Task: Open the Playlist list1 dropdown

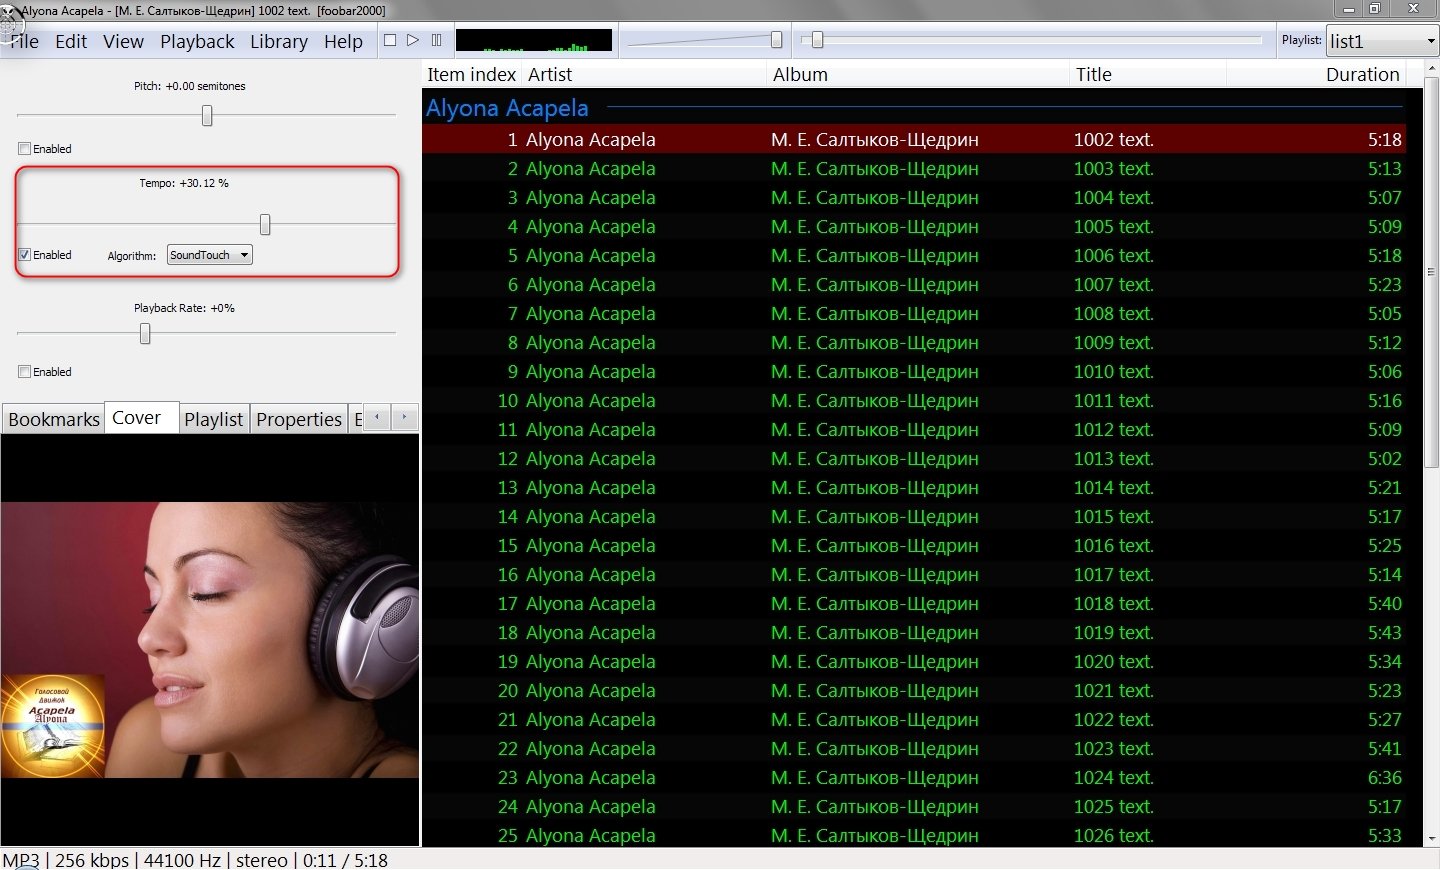Action: [x=1382, y=41]
